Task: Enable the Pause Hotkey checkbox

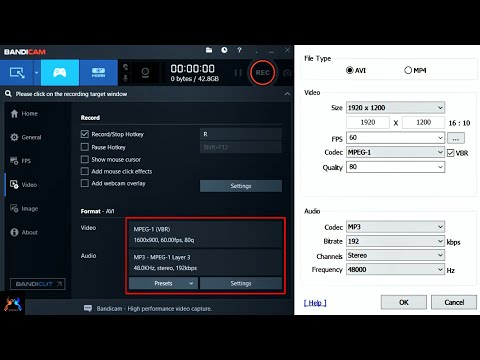Action: pyautogui.click(x=85, y=147)
